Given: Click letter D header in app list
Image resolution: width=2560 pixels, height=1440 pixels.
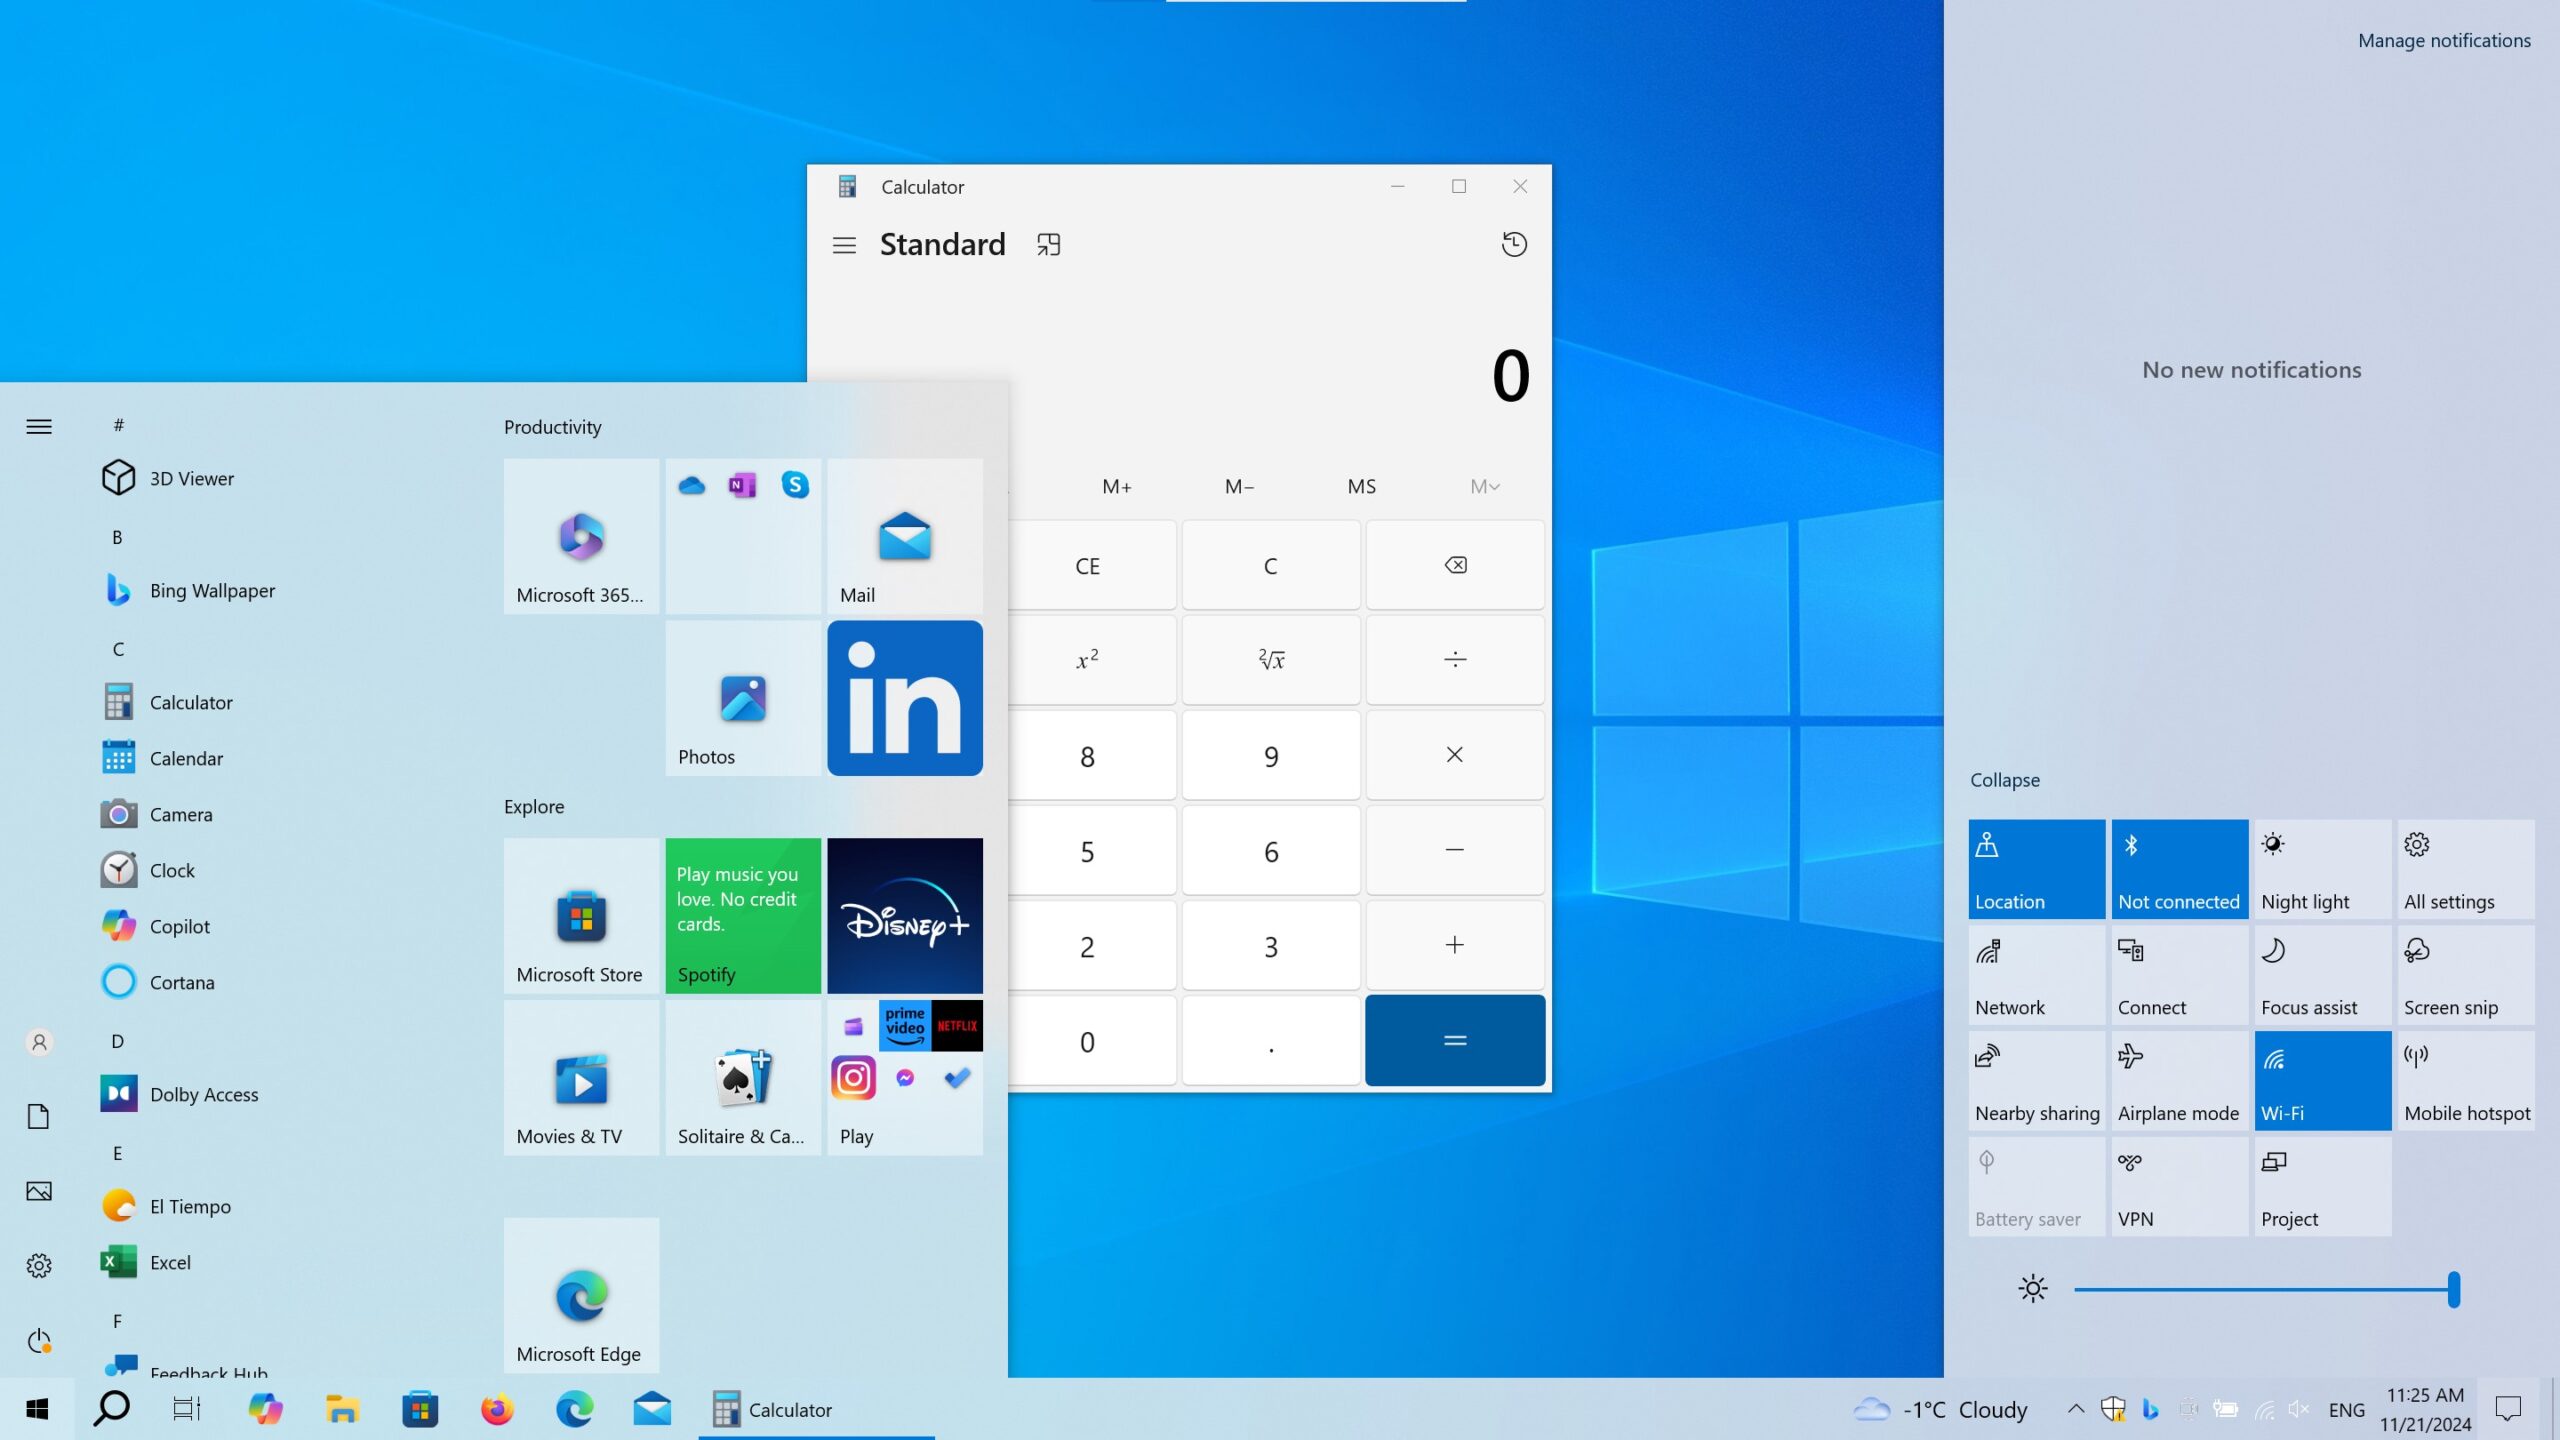Looking at the screenshot, I should (x=117, y=1041).
